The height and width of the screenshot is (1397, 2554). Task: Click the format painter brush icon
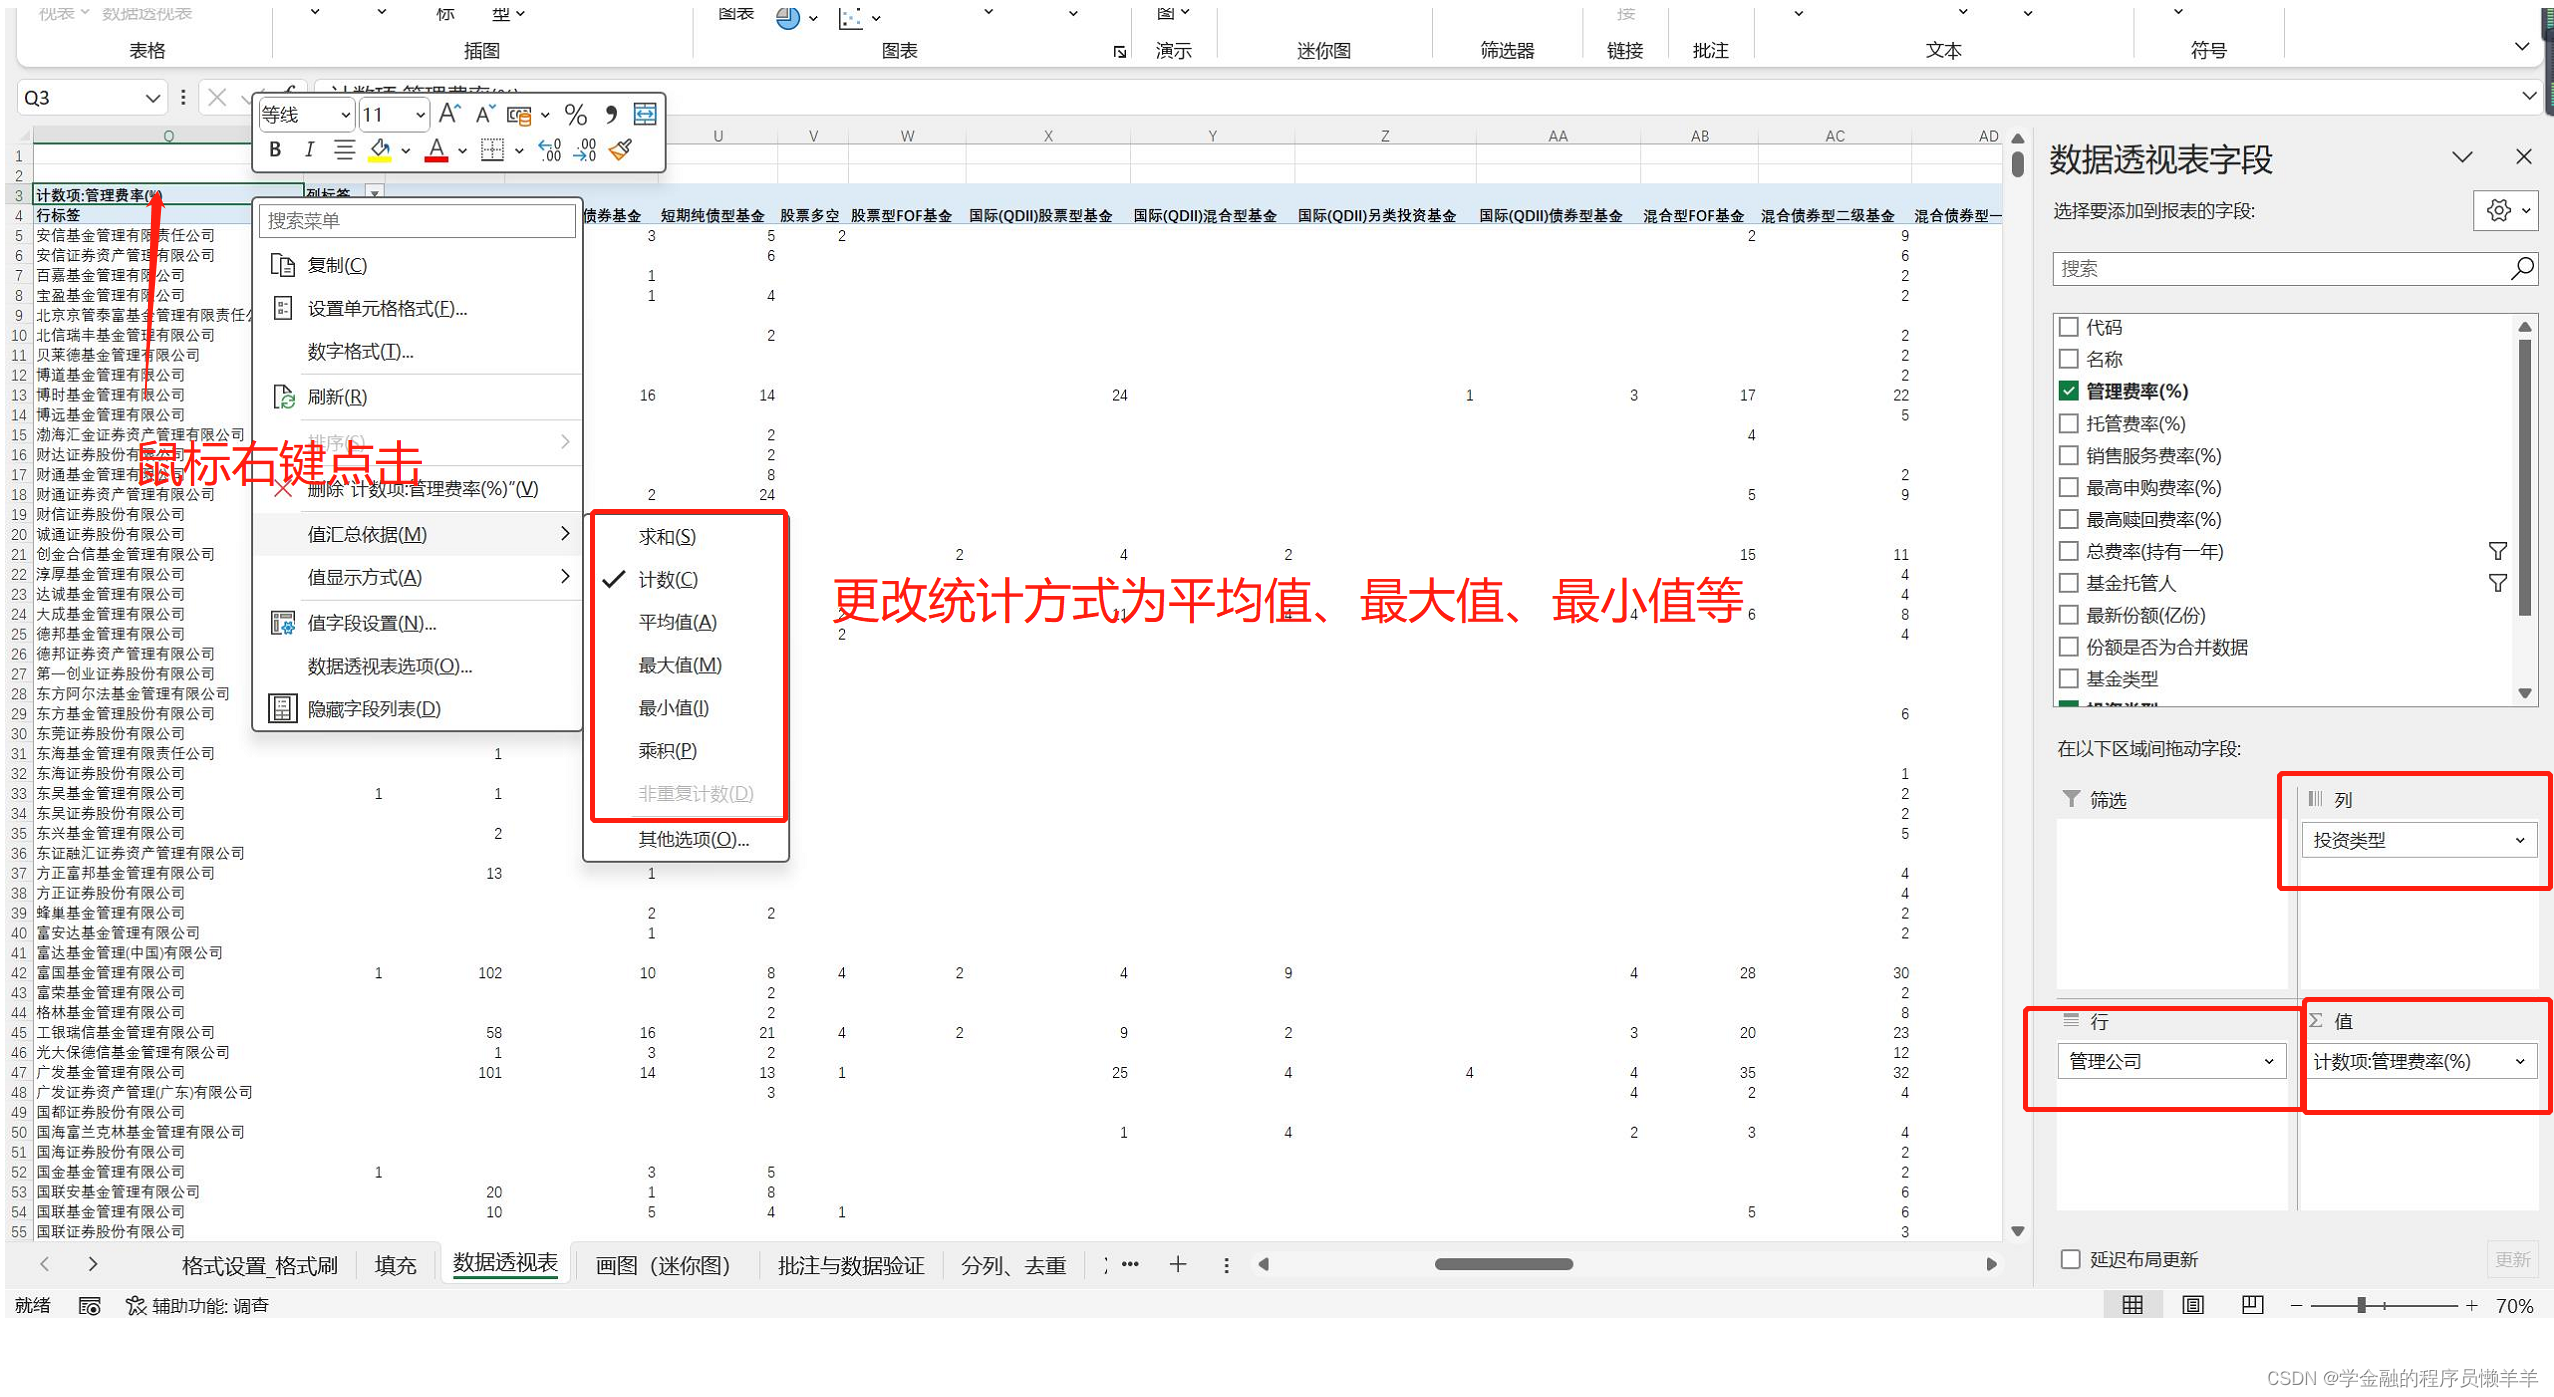tap(621, 150)
